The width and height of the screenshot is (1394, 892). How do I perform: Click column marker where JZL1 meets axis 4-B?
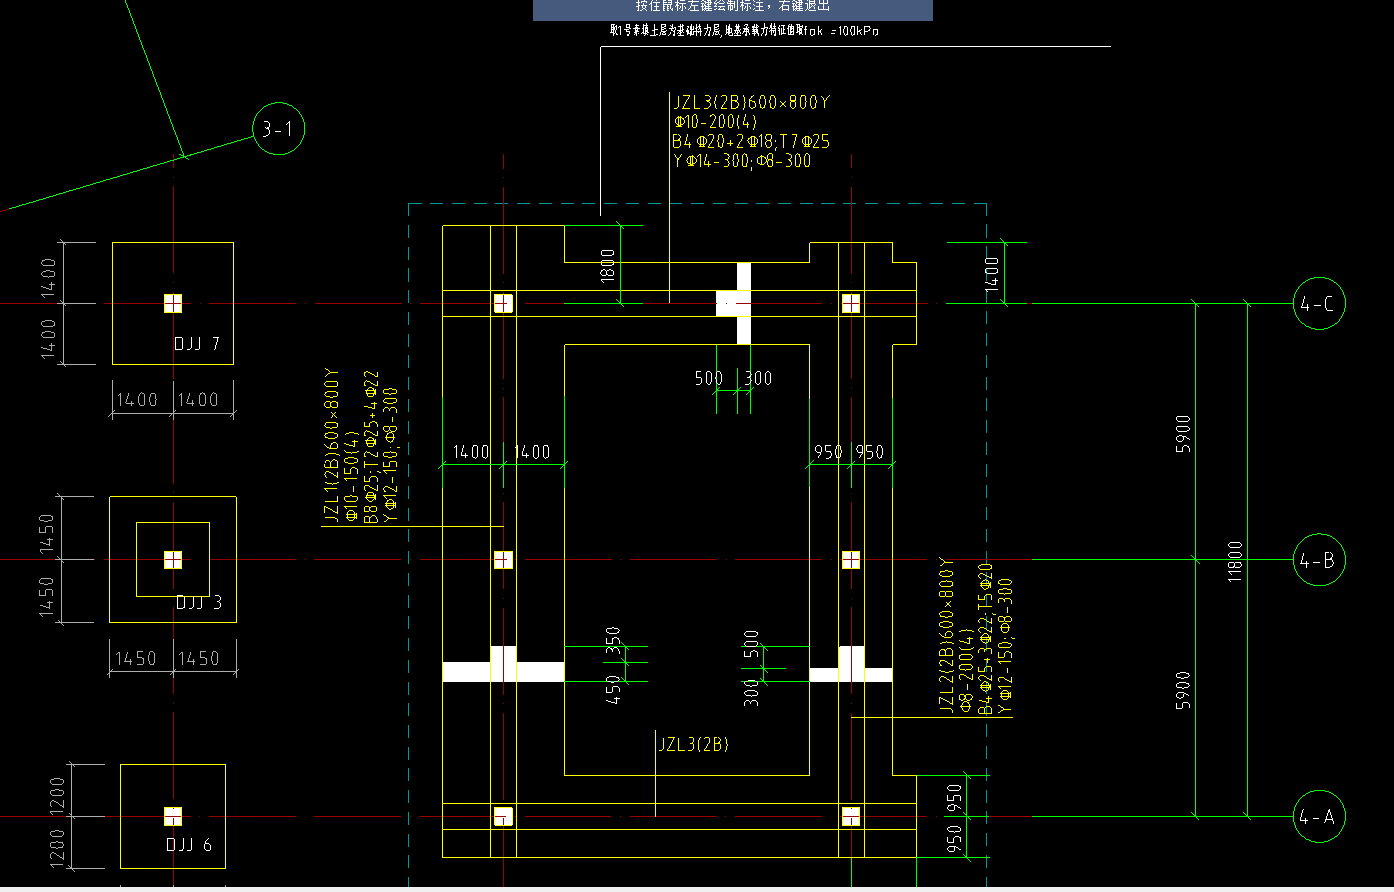tap(503, 559)
